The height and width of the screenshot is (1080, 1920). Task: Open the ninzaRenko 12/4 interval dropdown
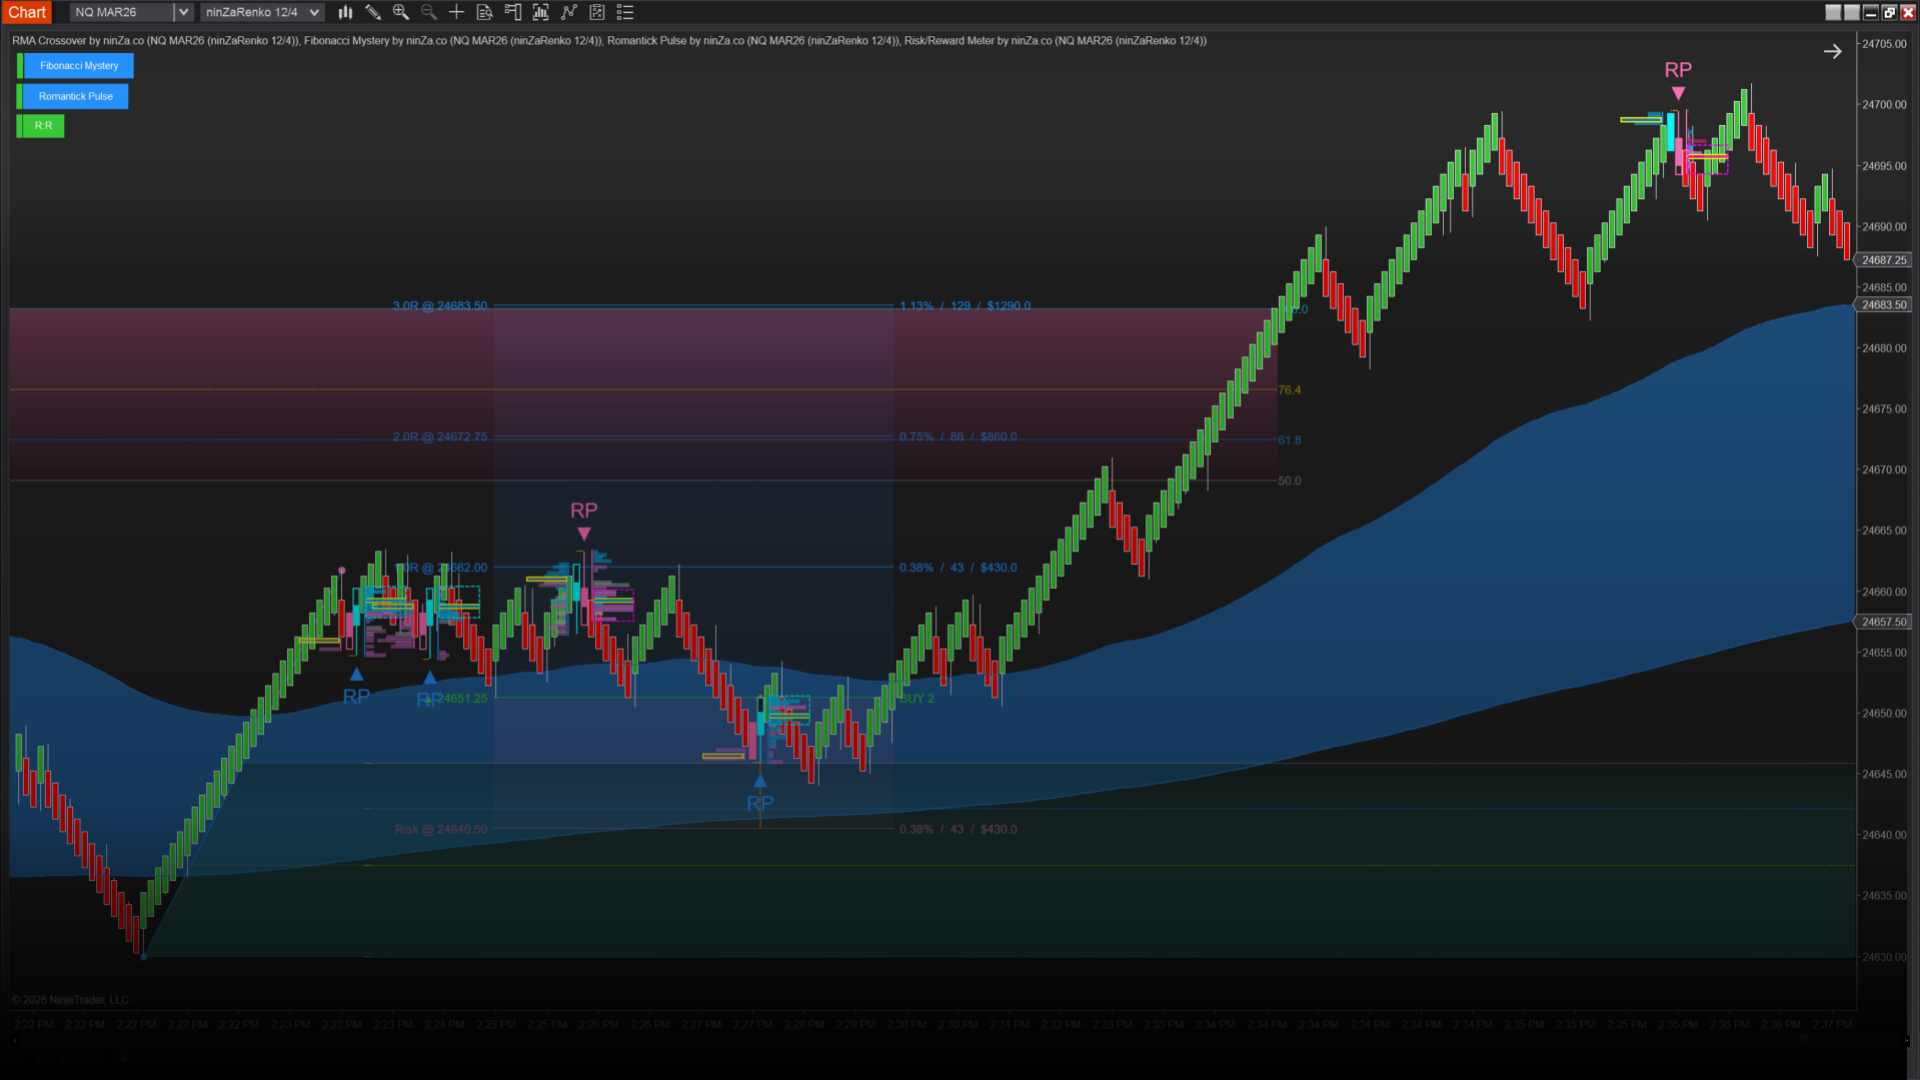262,12
